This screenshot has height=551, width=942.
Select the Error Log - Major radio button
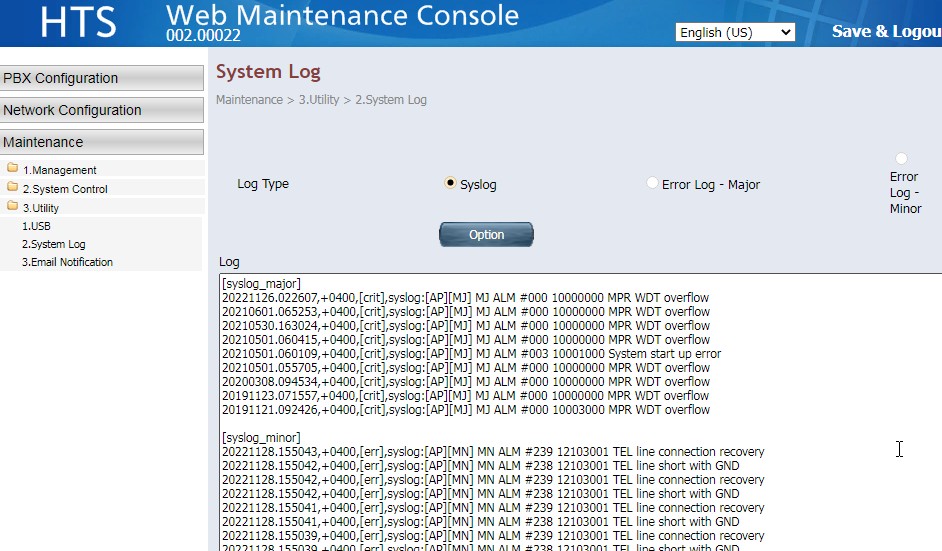[652, 183]
